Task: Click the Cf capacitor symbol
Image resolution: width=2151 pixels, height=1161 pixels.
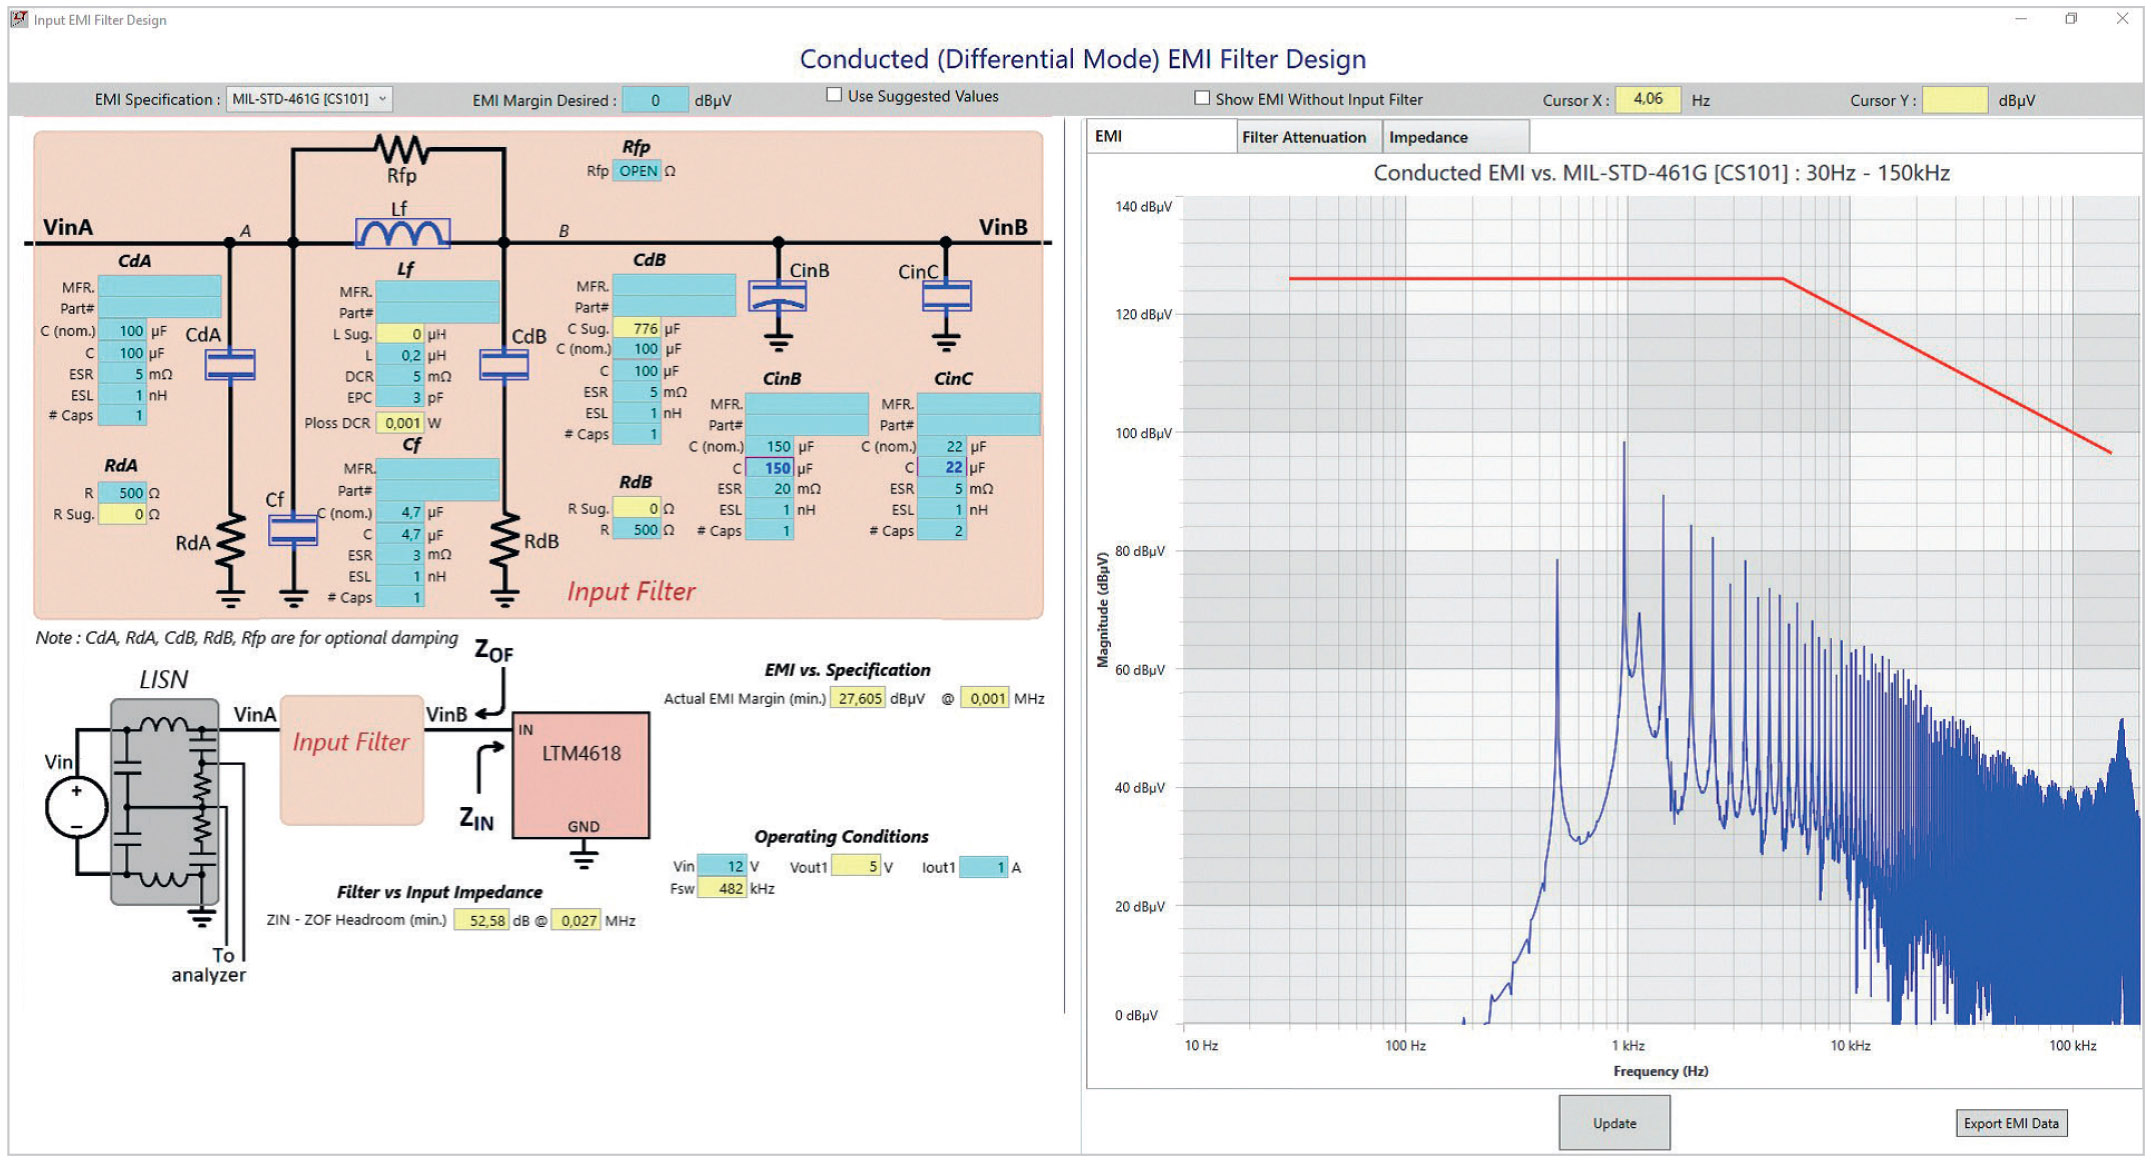Action: 293,530
